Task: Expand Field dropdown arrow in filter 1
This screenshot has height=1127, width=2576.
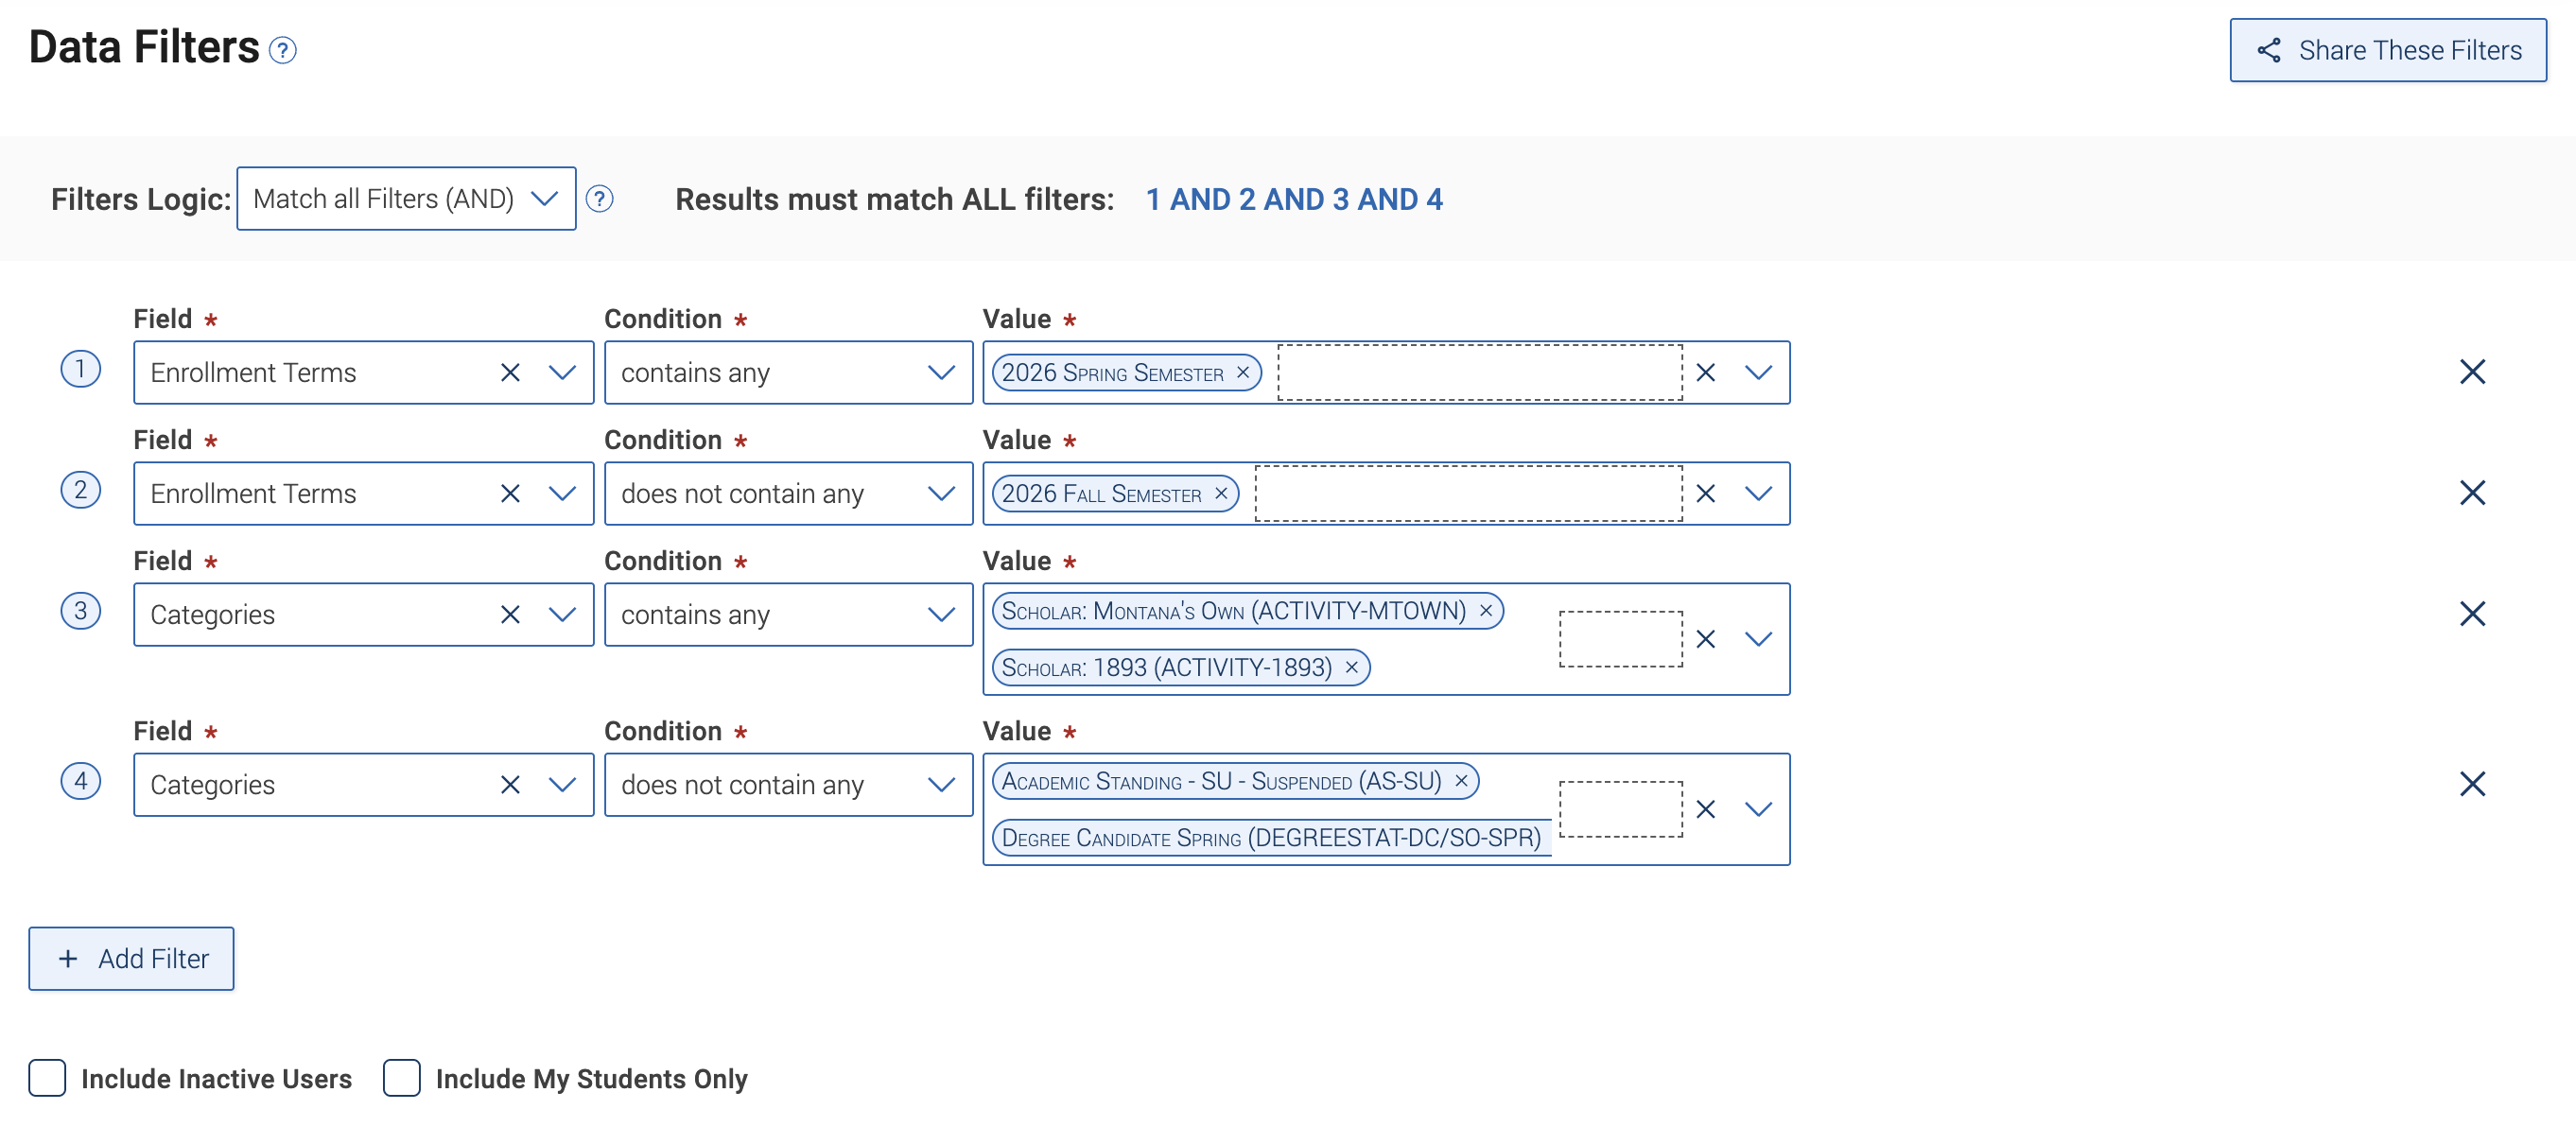Action: point(563,373)
